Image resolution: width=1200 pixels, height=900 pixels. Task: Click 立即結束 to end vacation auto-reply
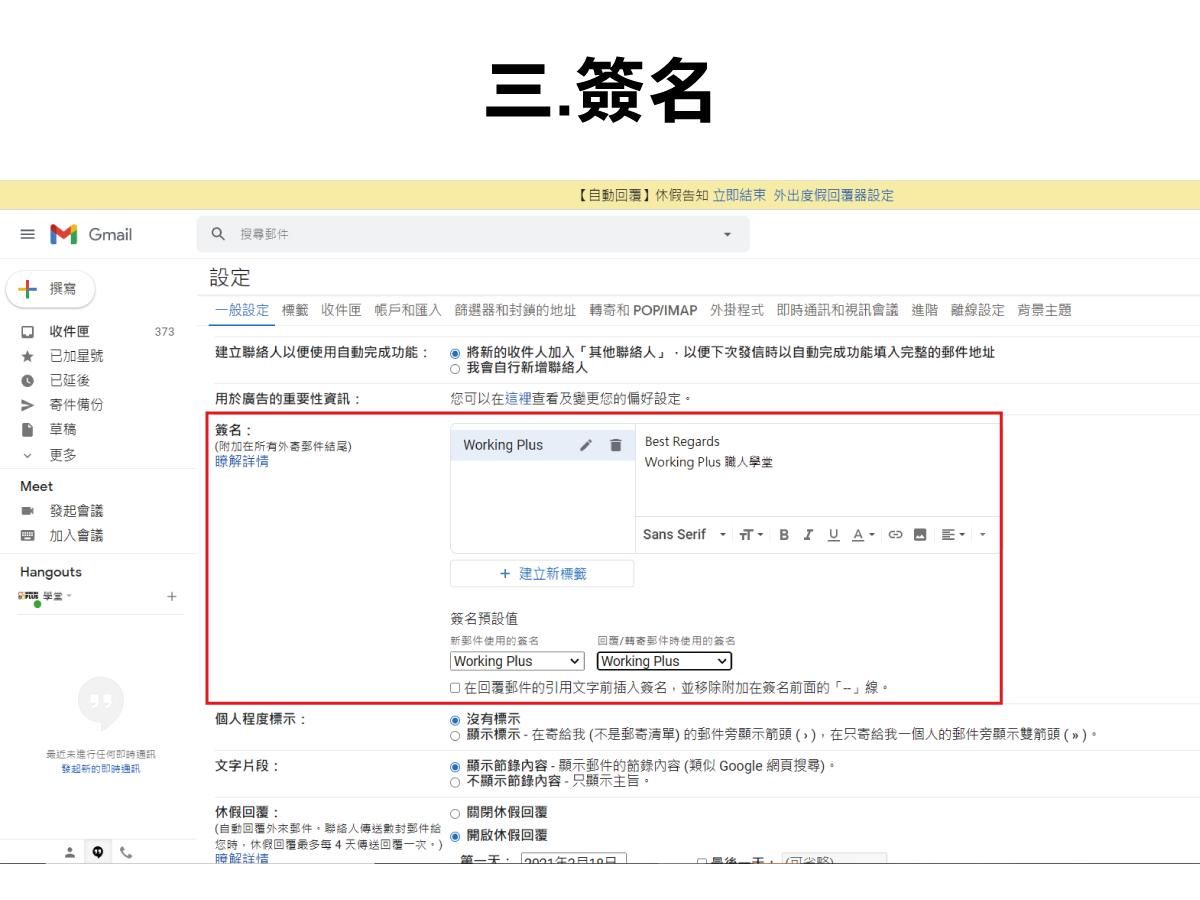[x=742, y=196]
